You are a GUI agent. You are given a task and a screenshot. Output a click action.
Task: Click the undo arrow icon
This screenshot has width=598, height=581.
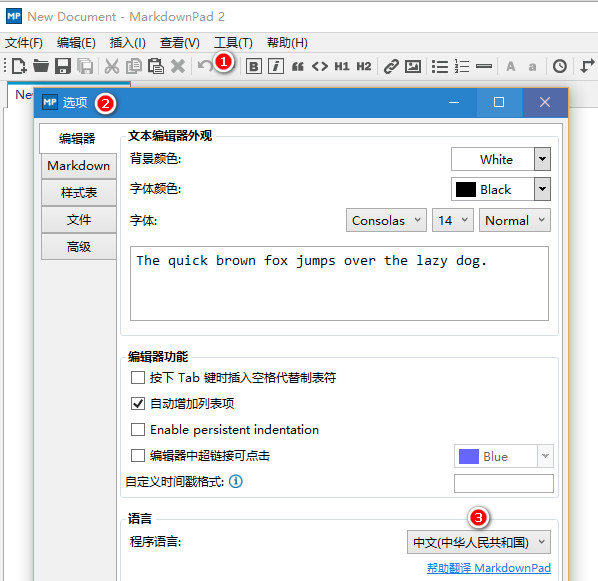pos(205,66)
